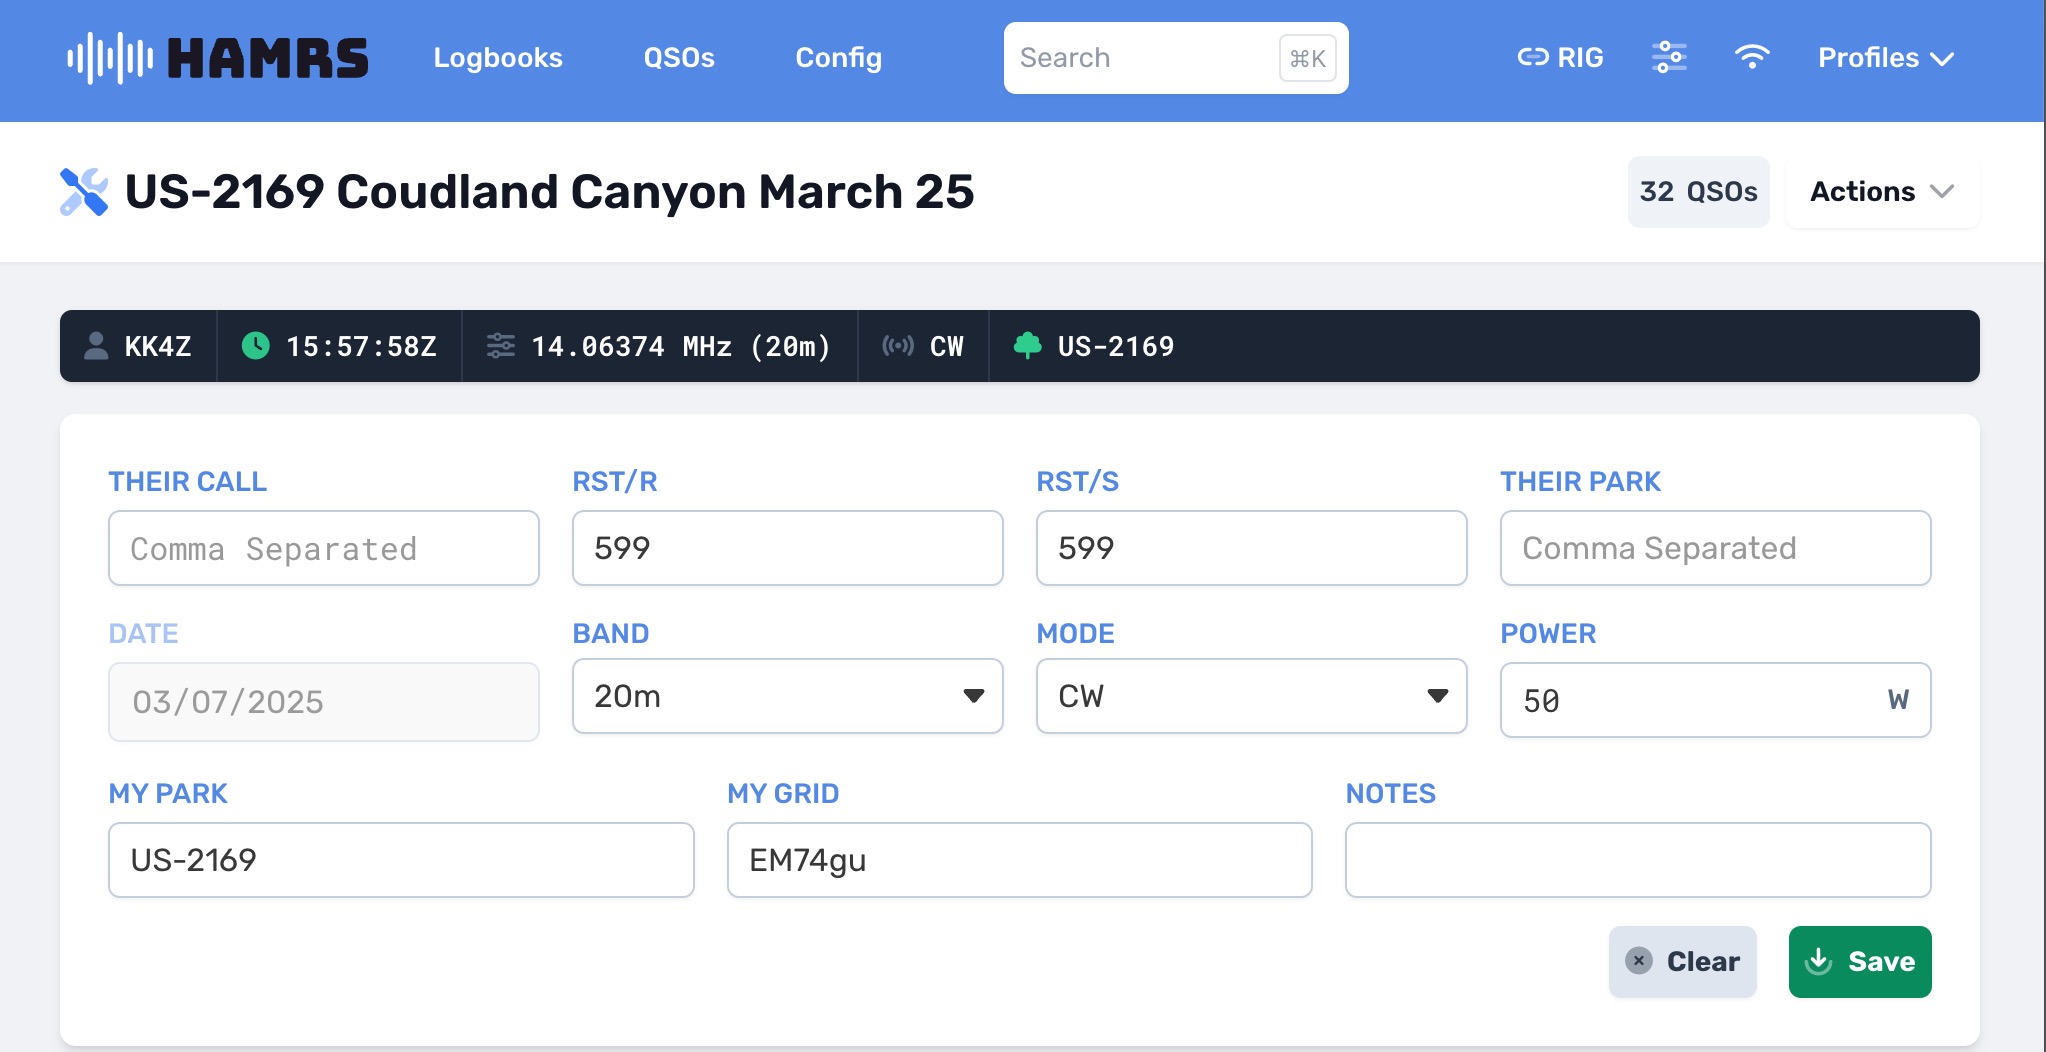This screenshot has height=1052, width=2046.
Task: Click the frequency 14.06374 MHz status item
Action: tap(660, 346)
